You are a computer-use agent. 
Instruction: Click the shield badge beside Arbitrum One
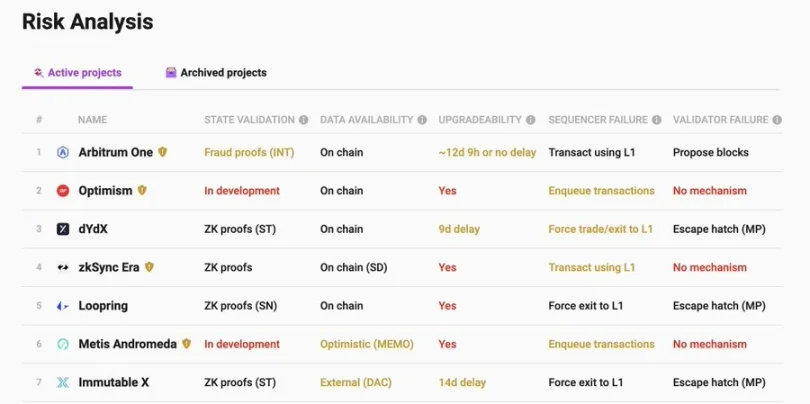163,153
